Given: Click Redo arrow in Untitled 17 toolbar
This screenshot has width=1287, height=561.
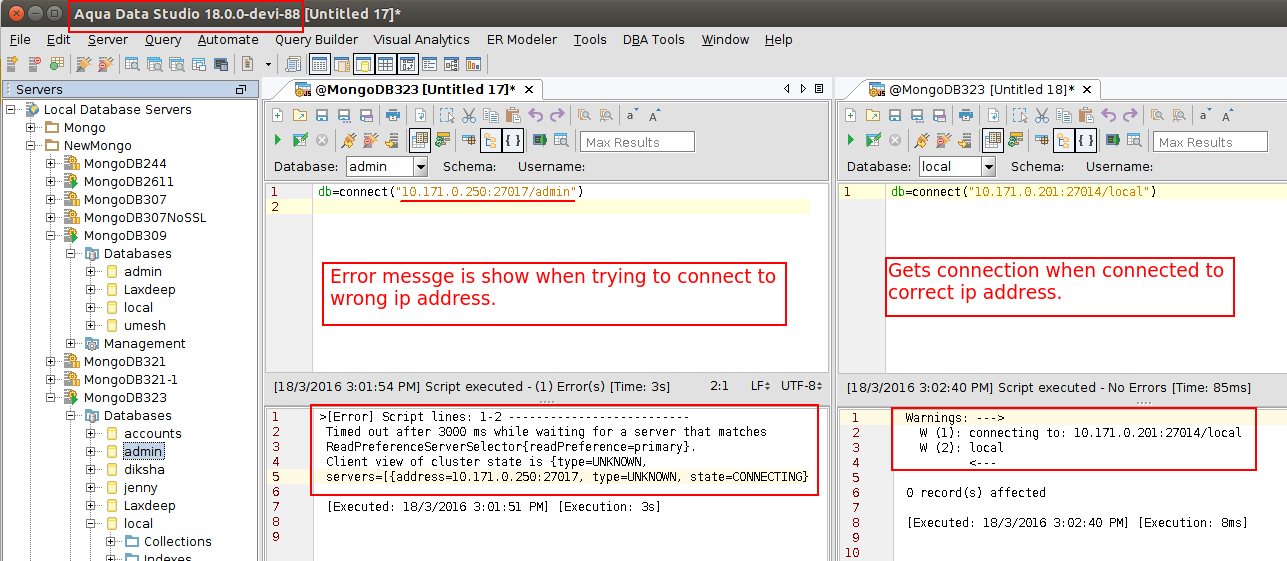Looking at the screenshot, I should (557, 115).
